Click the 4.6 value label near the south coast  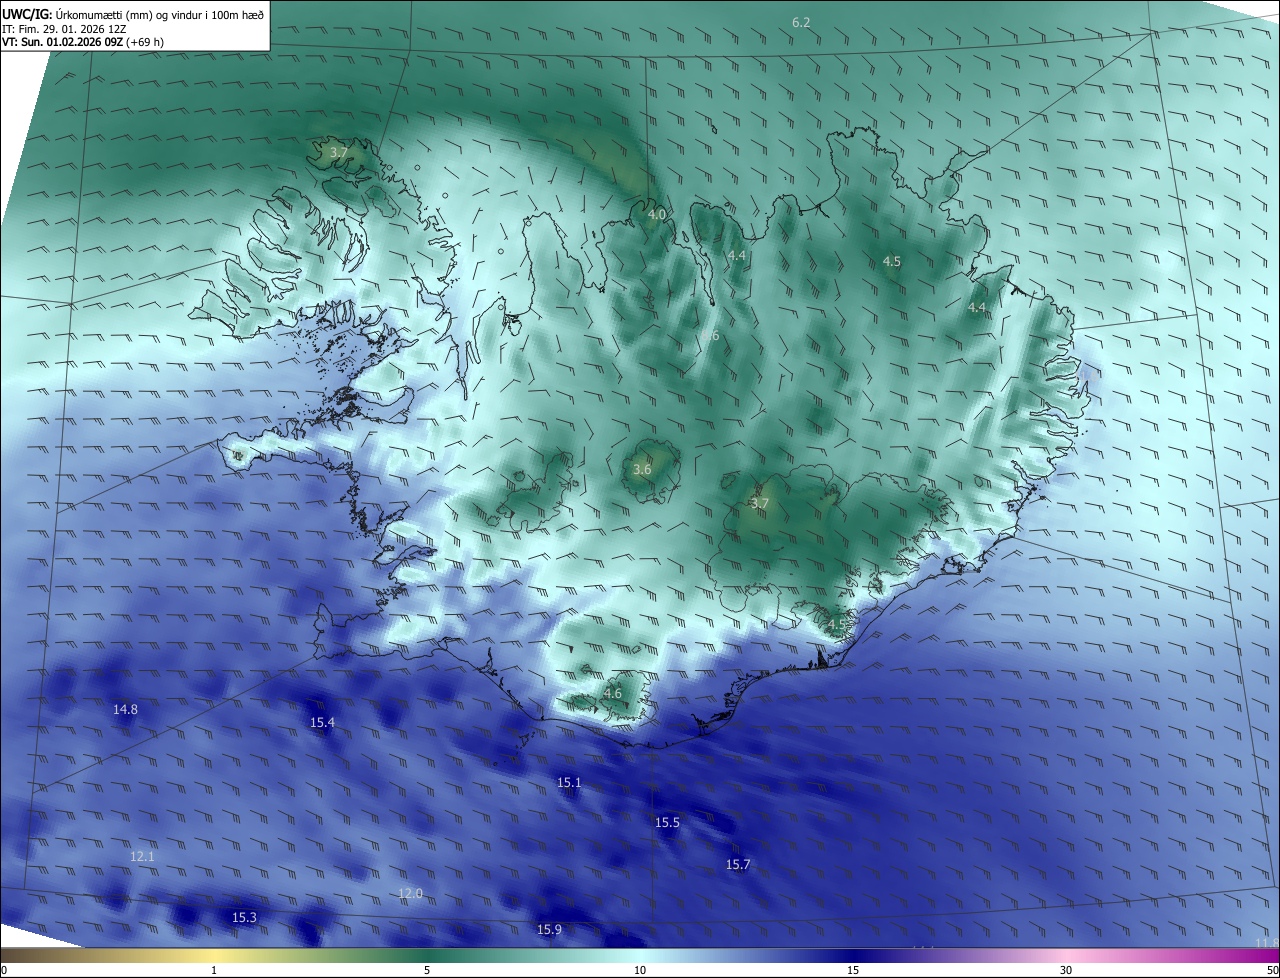tap(613, 693)
